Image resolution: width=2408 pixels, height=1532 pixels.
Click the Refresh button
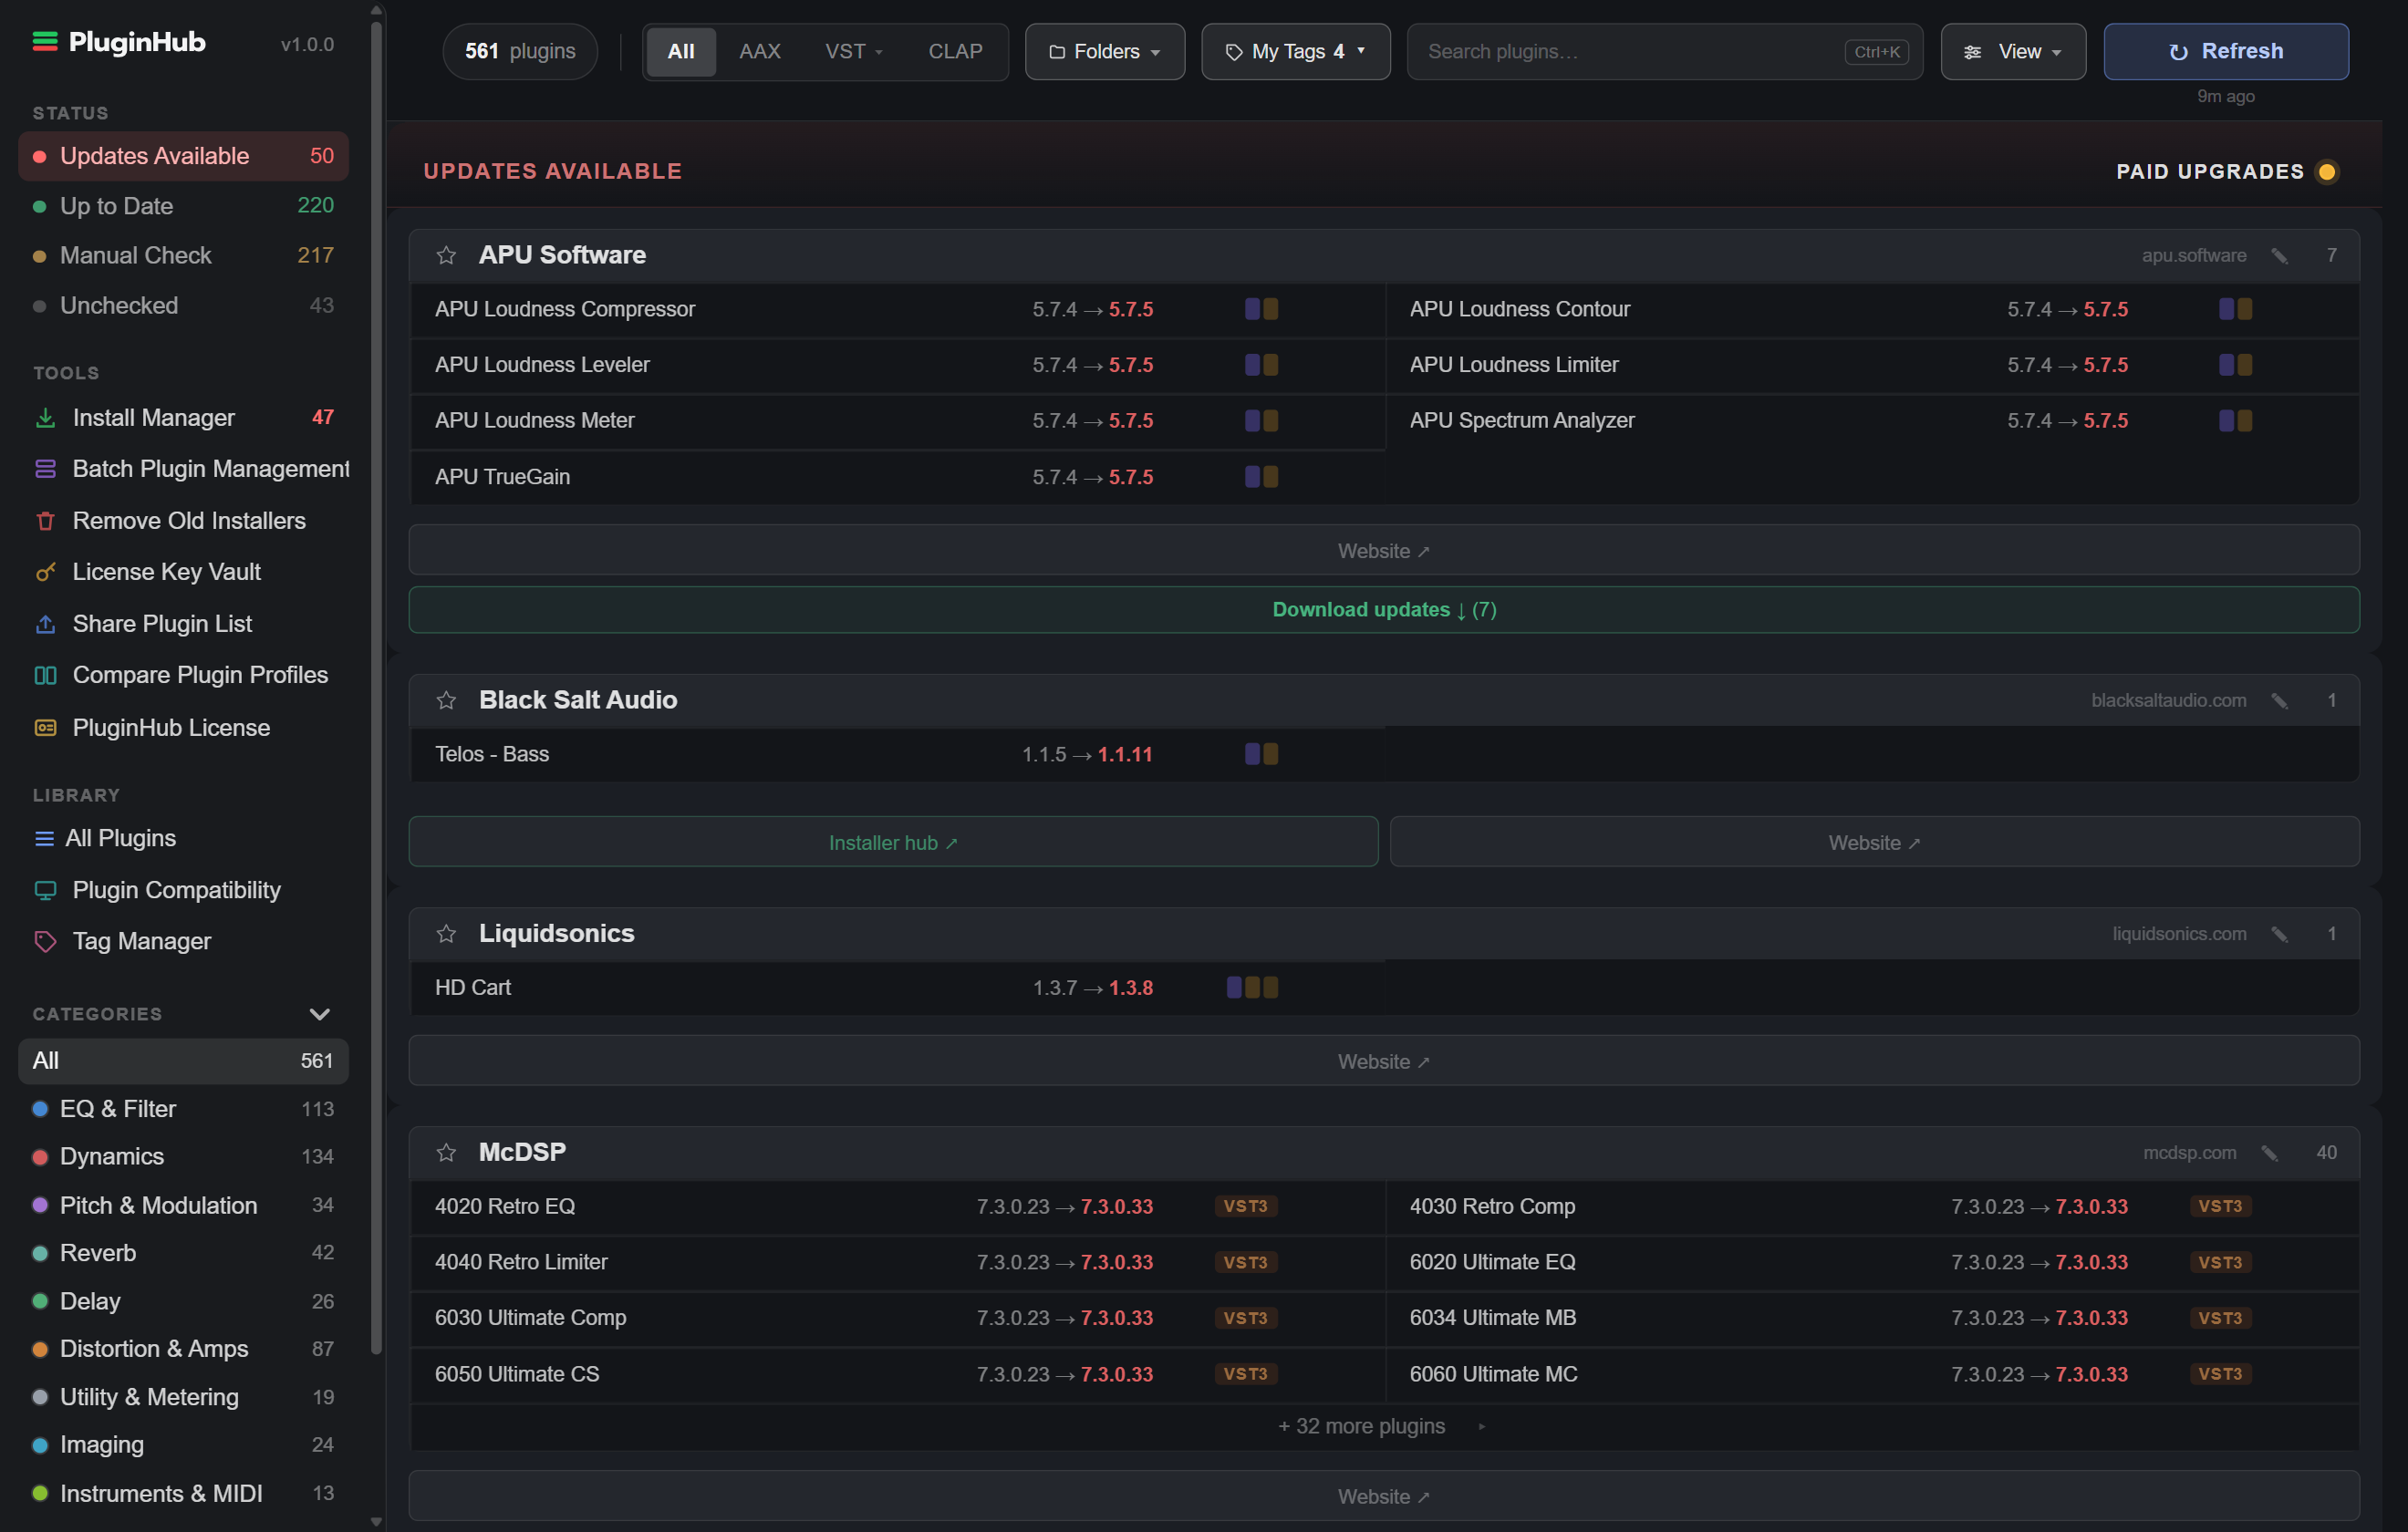coord(2225,51)
